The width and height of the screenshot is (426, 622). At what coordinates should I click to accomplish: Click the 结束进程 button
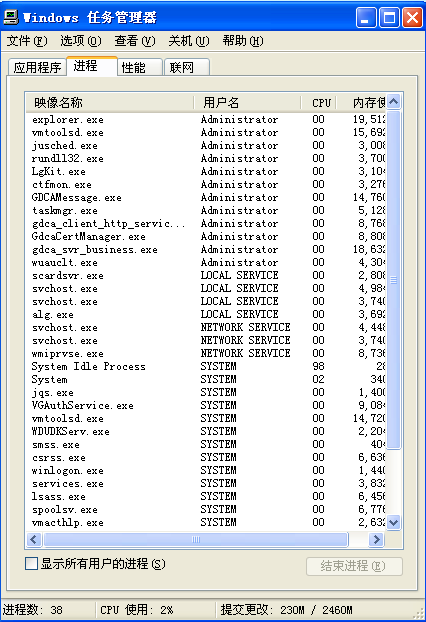(x=354, y=566)
